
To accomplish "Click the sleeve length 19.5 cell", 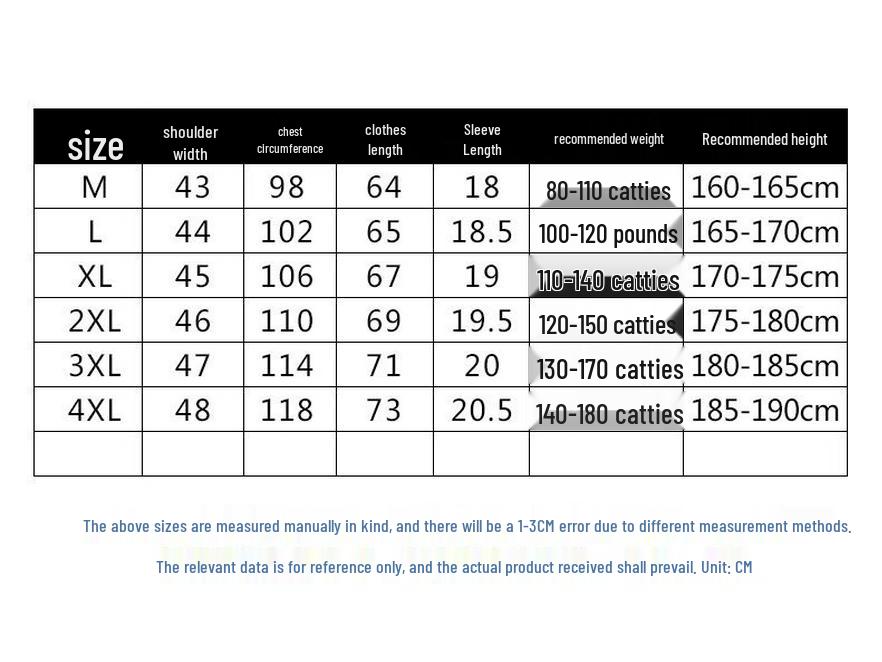I will pyautogui.click(x=482, y=321).
